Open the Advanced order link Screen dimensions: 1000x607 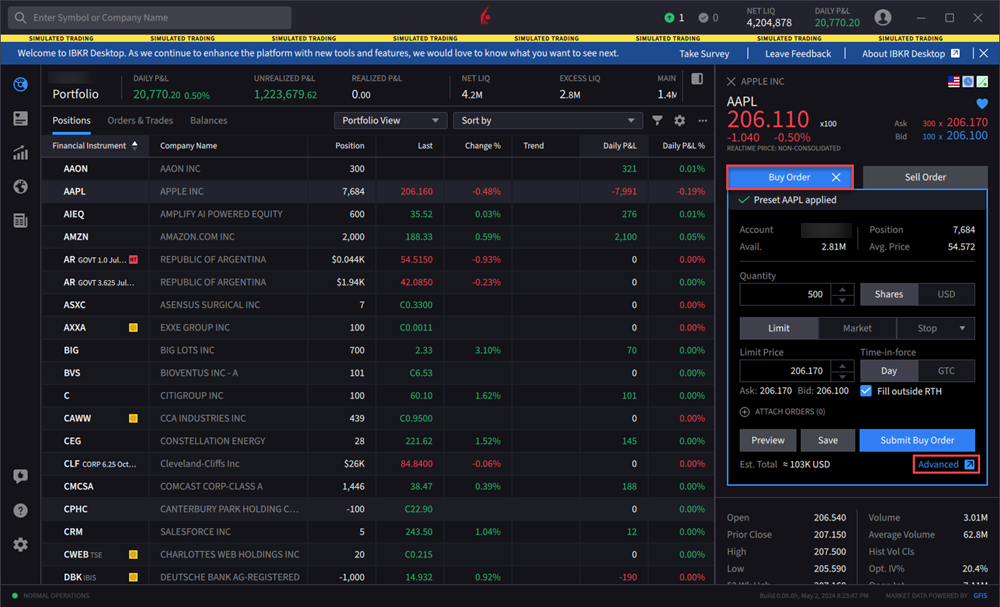[946, 464]
